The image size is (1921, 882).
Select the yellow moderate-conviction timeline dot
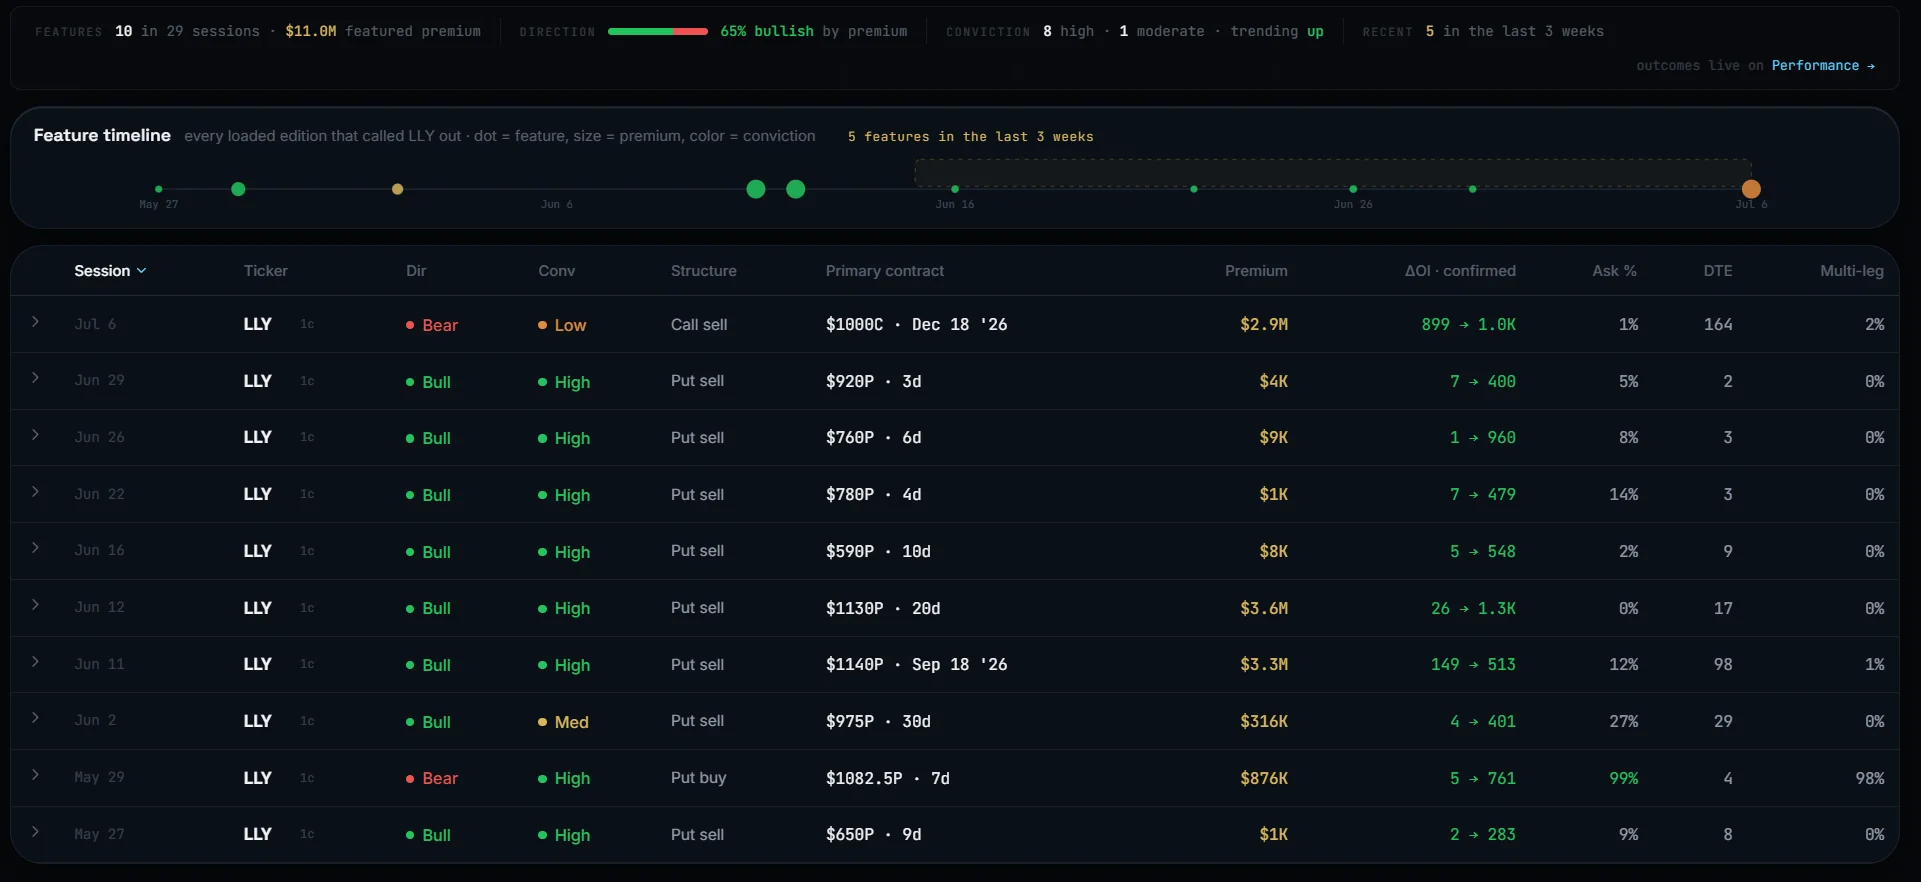pos(398,189)
